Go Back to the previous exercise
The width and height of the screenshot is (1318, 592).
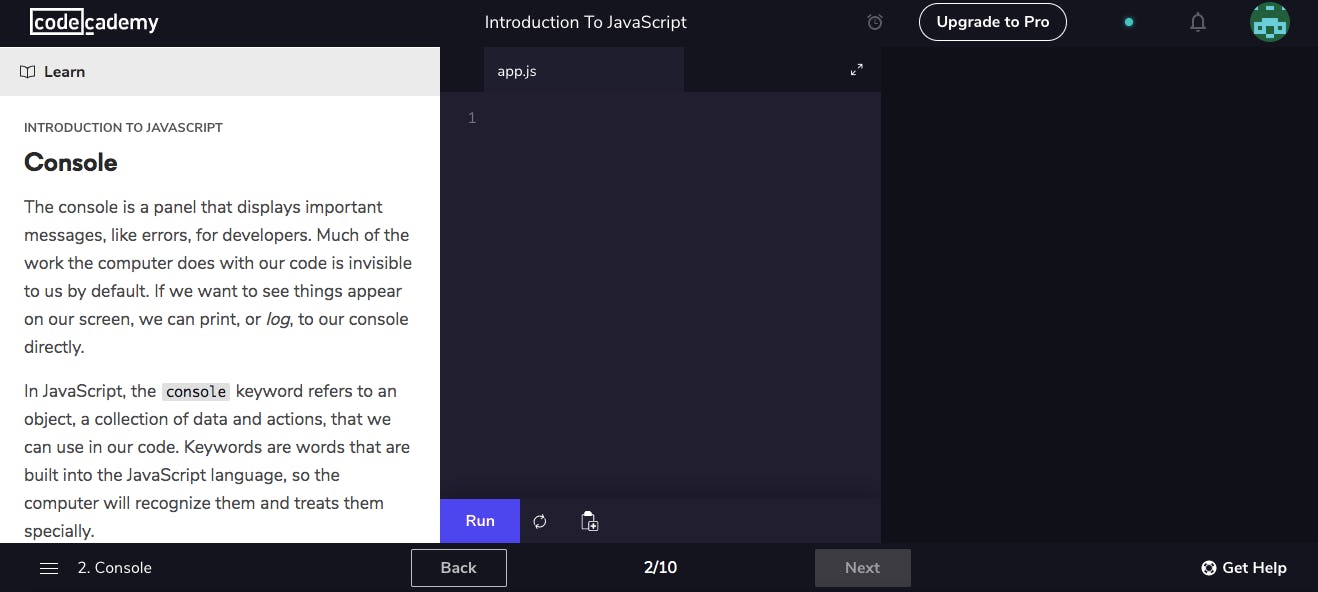coord(458,567)
